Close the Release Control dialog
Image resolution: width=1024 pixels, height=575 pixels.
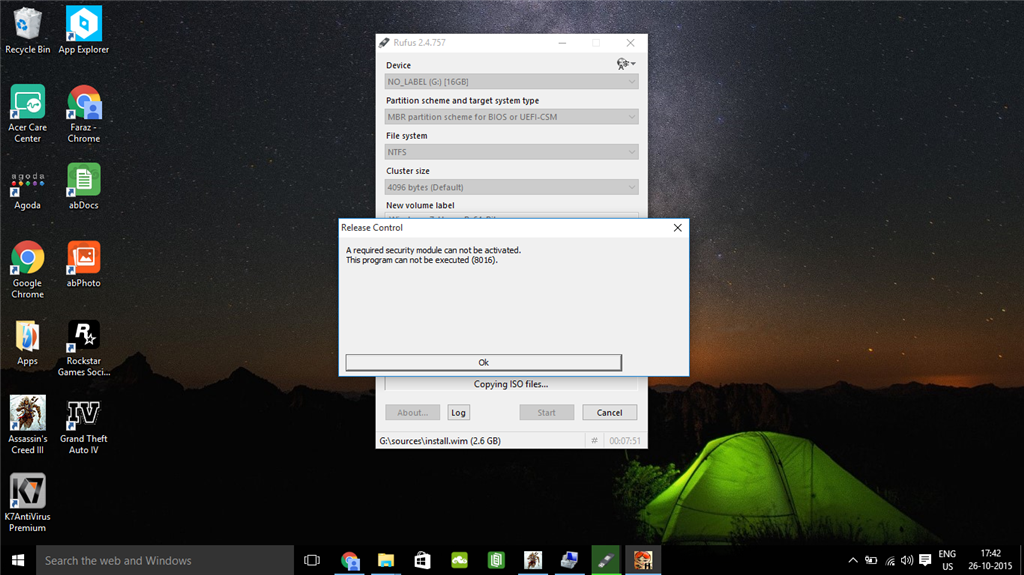[677, 227]
